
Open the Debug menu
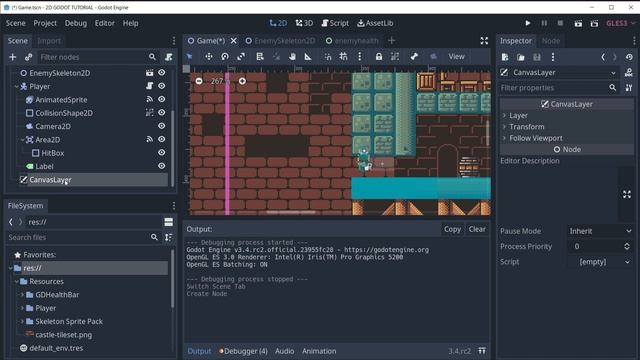tap(76, 23)
